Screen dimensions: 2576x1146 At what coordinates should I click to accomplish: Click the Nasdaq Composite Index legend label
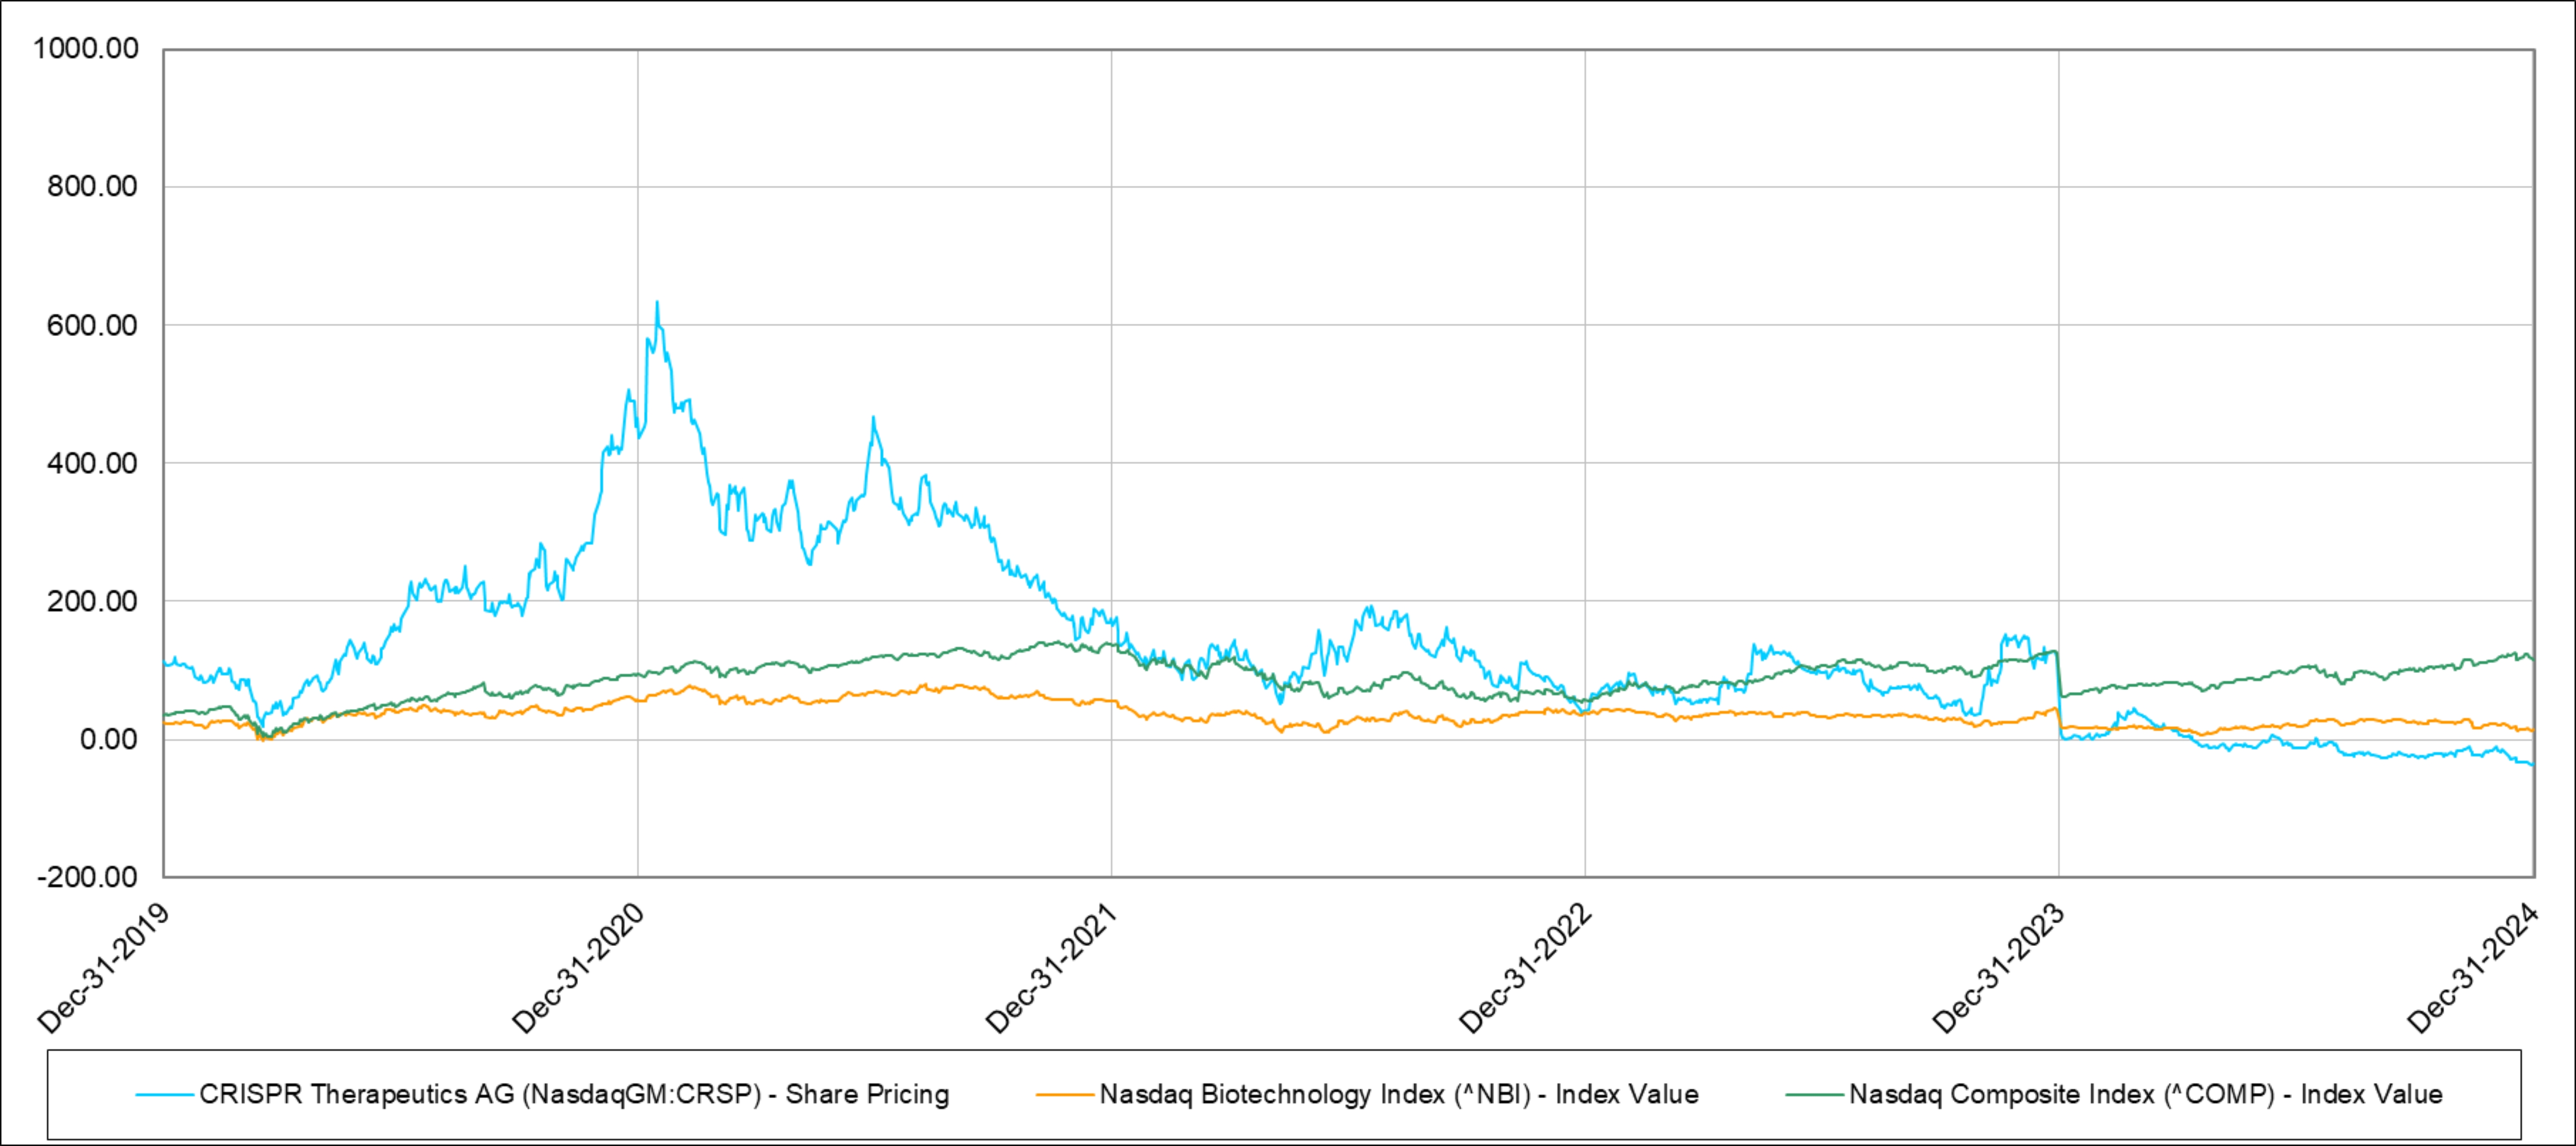pos(2145,1094)
